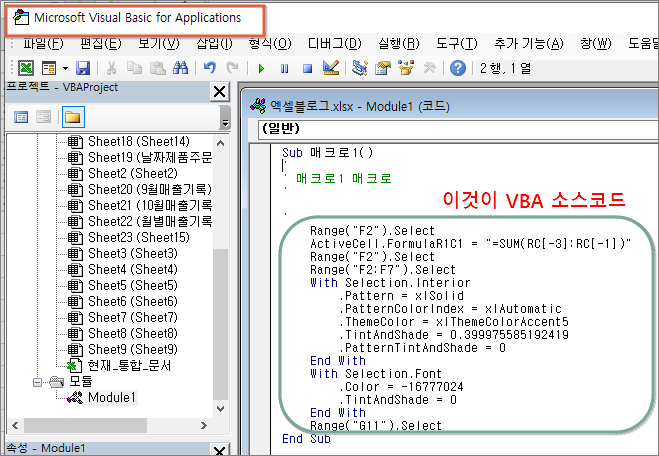Open the 추가 기능(A) menu
This screenshot has height=456, width=659.
pyautogui.click(x=529, y=43)
